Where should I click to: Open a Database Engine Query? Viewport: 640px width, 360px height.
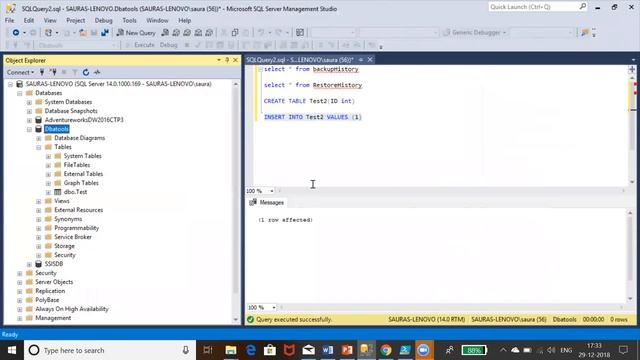[165, 33]
